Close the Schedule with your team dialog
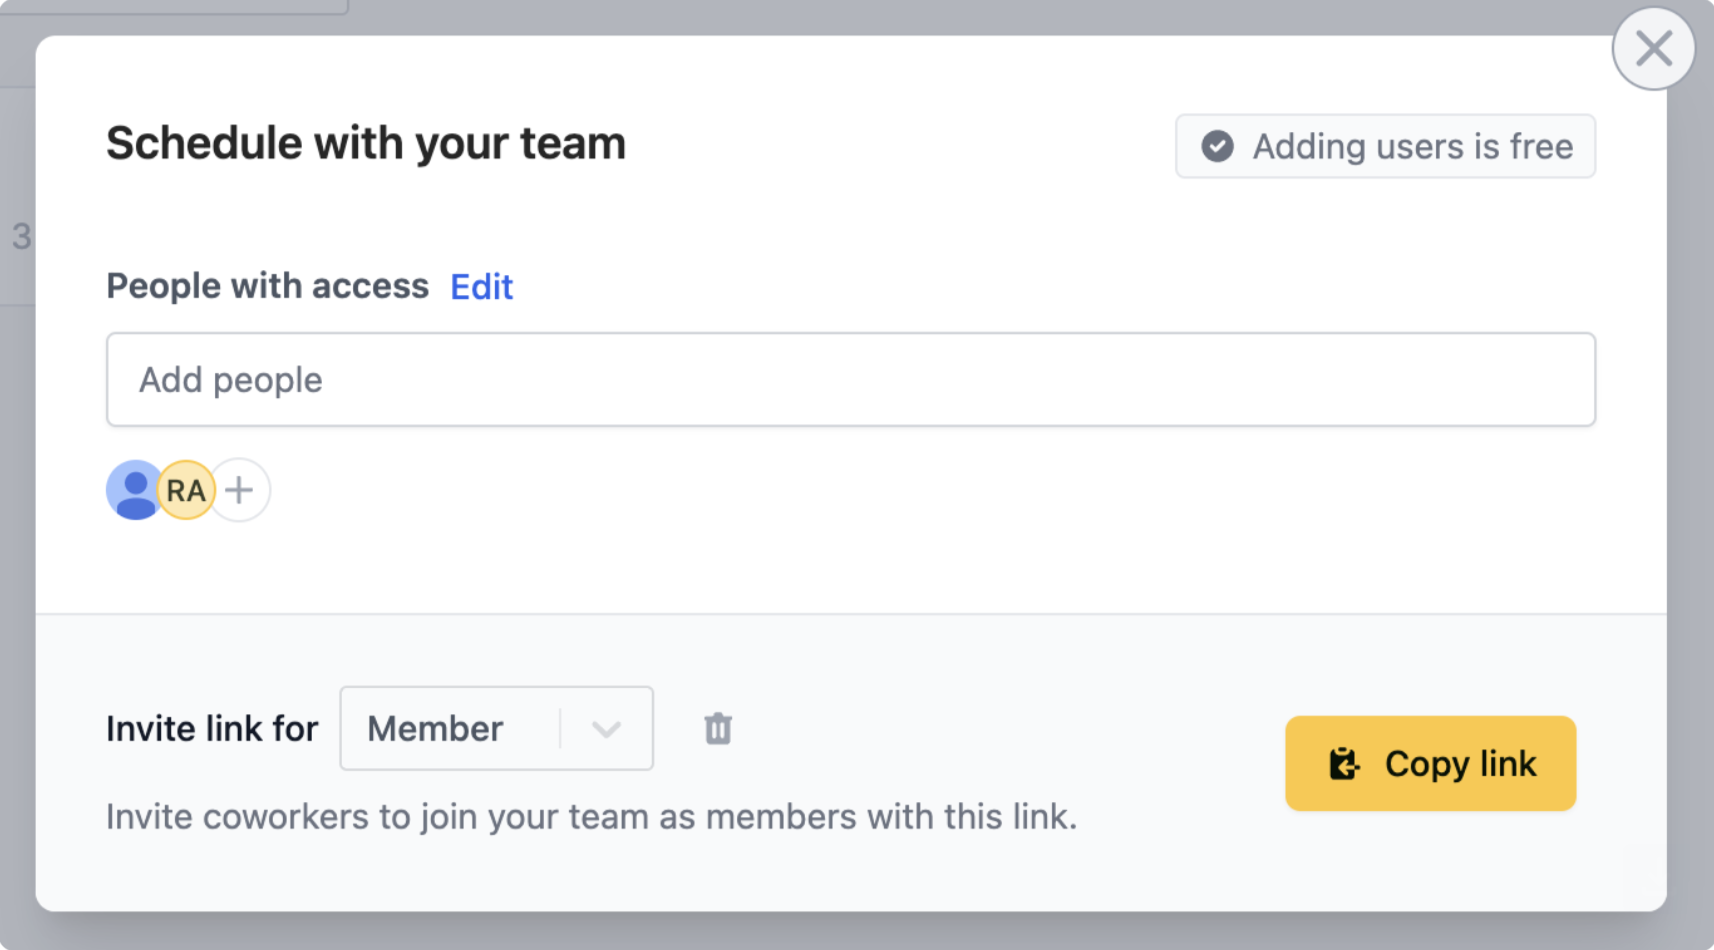This screenshot has height=950, width=1714. click(x=1653, y=48)
